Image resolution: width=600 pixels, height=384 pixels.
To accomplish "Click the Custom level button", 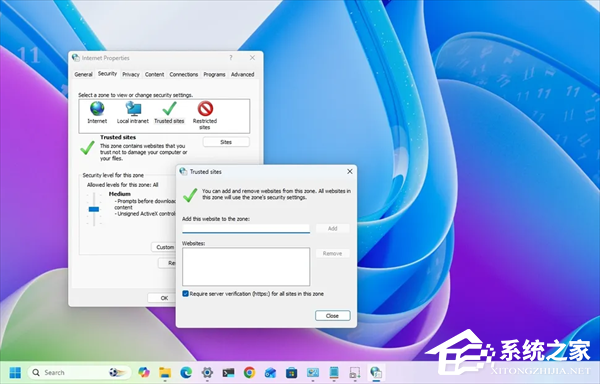I will coord(164,247).
